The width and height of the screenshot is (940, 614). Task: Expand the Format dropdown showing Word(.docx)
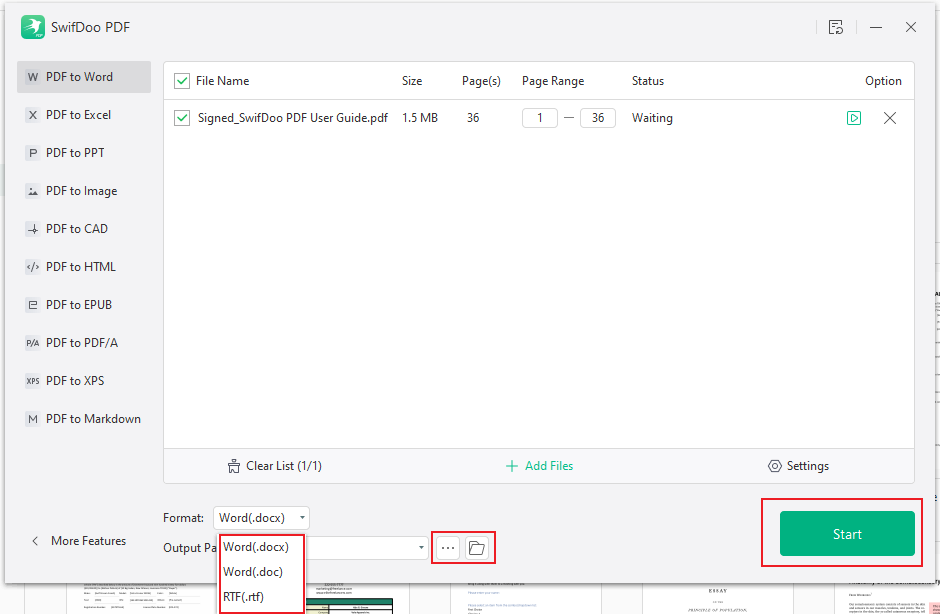261,517
